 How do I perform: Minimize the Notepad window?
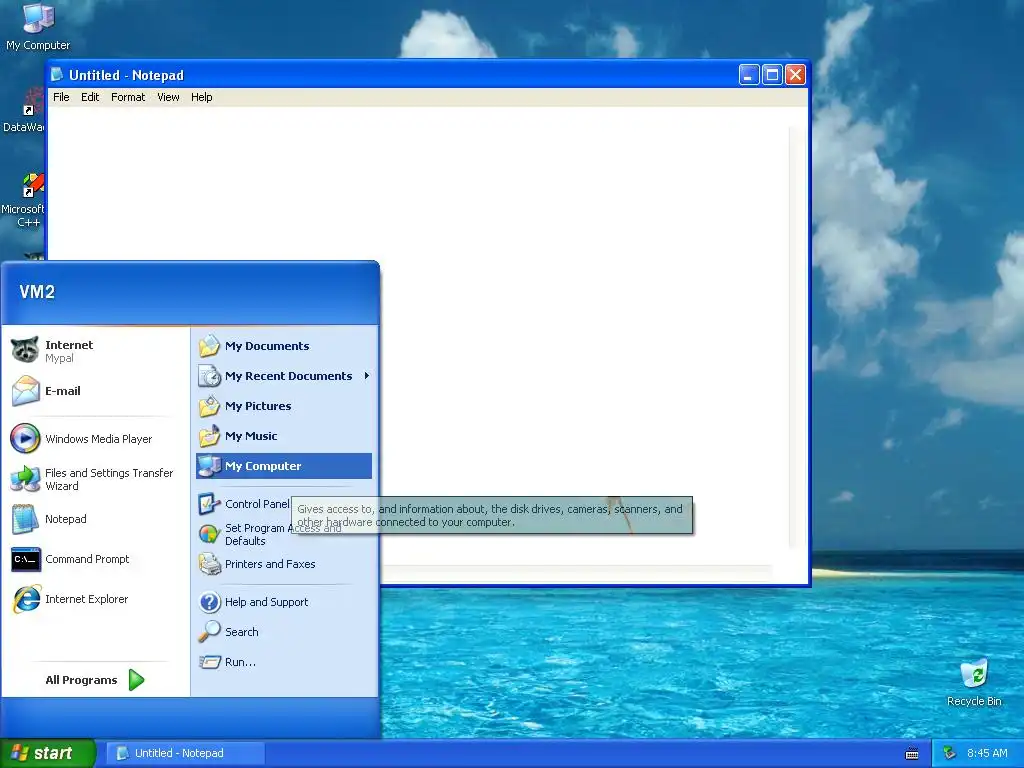point(749,74)
